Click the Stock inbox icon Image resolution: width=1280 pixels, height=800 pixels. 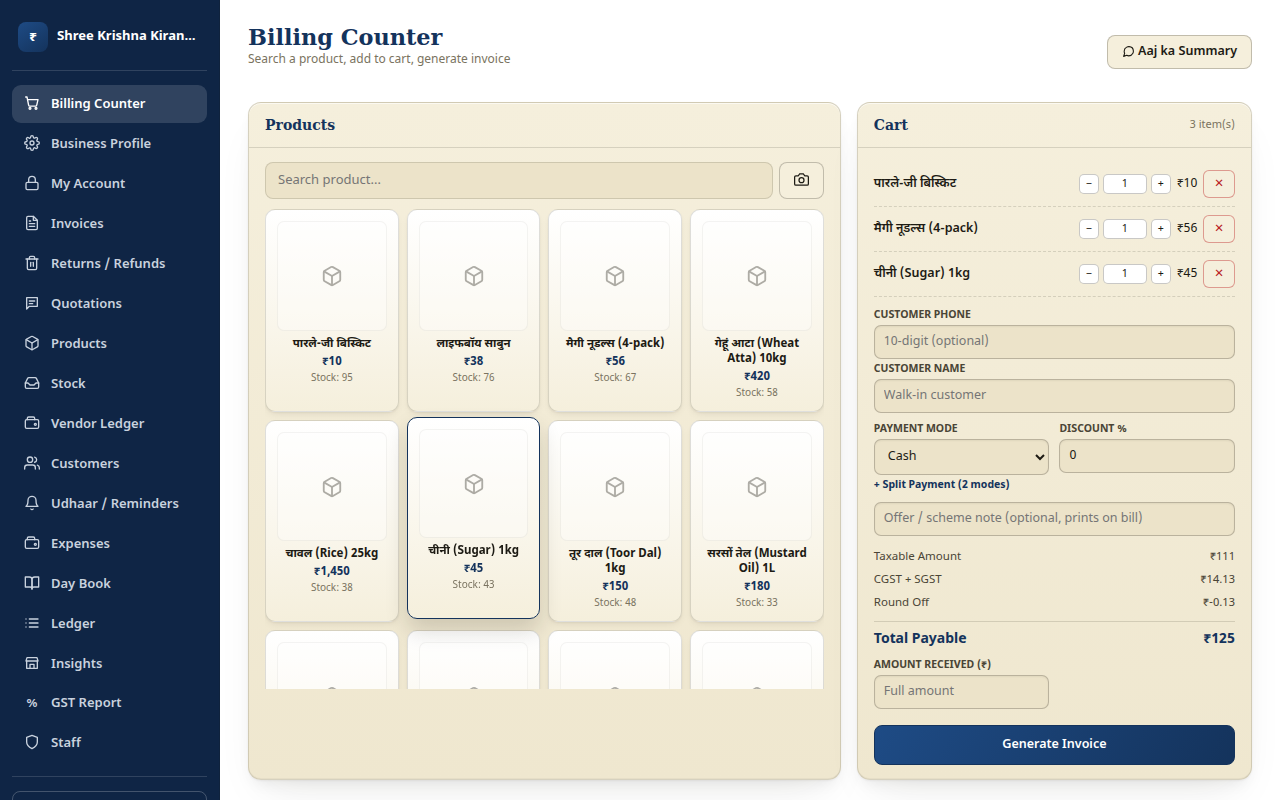click(32, 383)
